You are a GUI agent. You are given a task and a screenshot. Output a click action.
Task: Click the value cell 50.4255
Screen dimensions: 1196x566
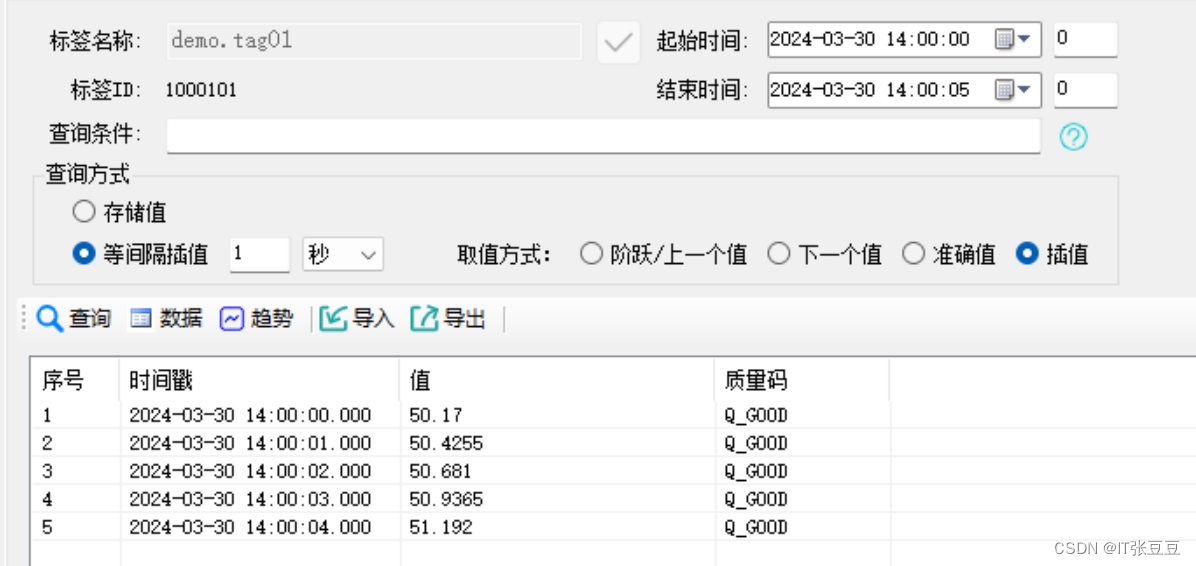pyautogui.click(x=446, y=443)
